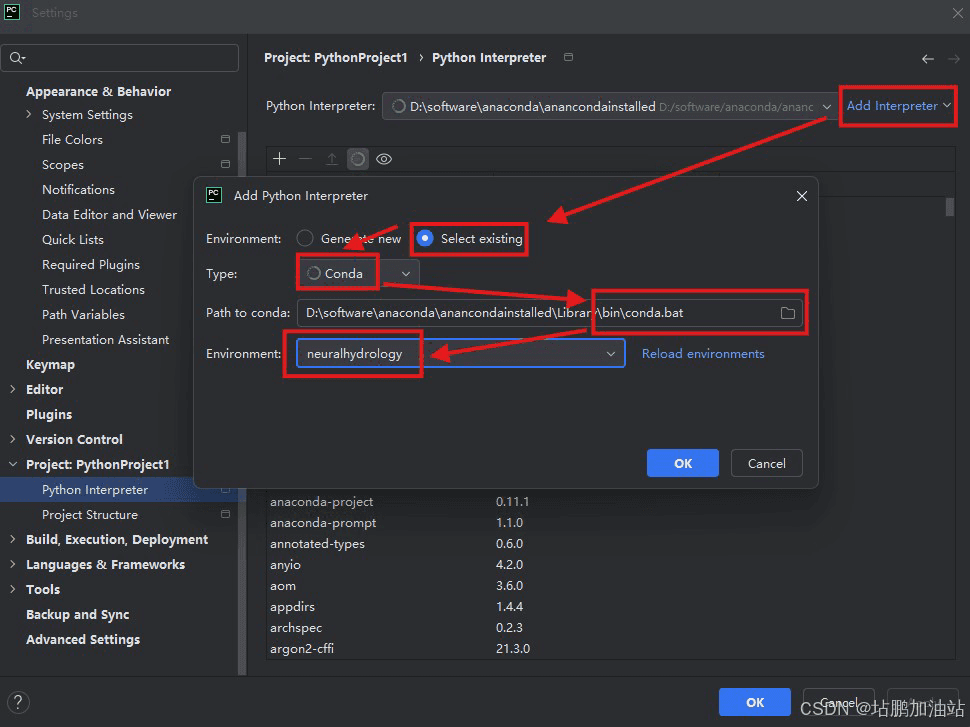Viewport: 970px width, 727px height.
Task: Close the Add Python Interpreter dialog
Action: click(801, 196)
